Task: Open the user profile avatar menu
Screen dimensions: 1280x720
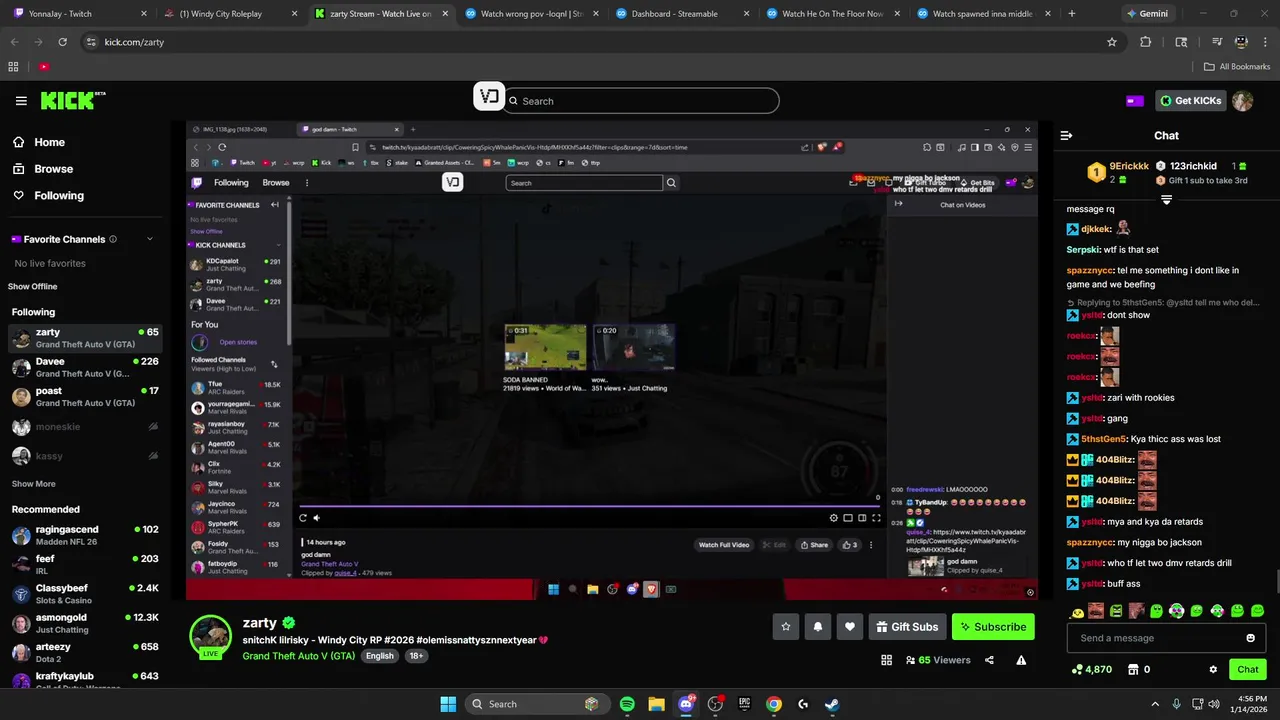Action: [x=1242, y=101]
